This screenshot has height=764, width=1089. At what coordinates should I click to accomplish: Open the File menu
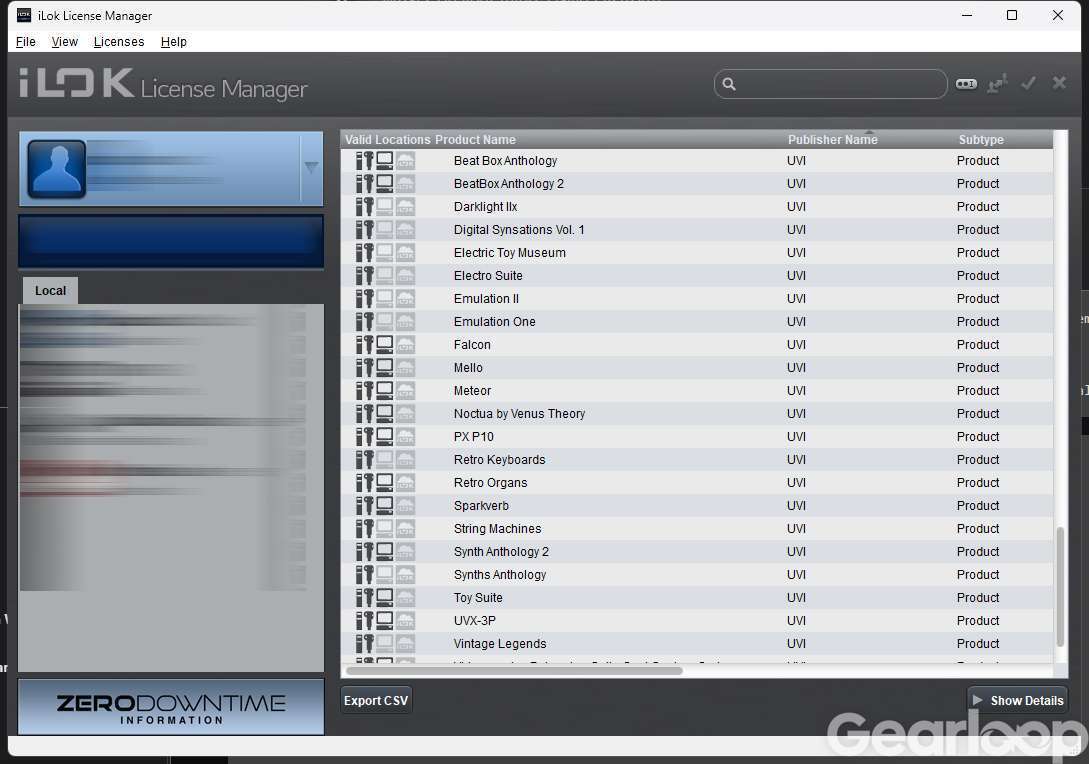[x=26, y=42]
